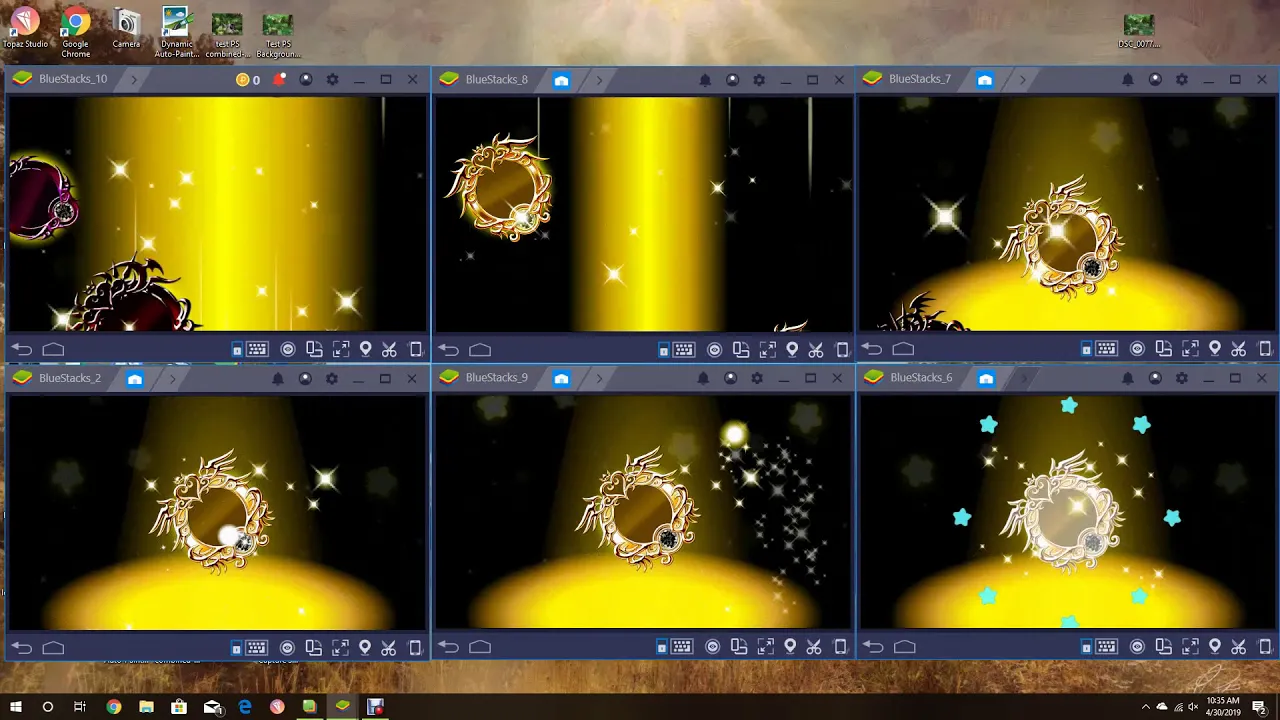Open keyboard controls in BlueStacks_9 toolbar
The height and width of the screenshot is (720, 1280).
pyautogui.click(x=683, y=647)
